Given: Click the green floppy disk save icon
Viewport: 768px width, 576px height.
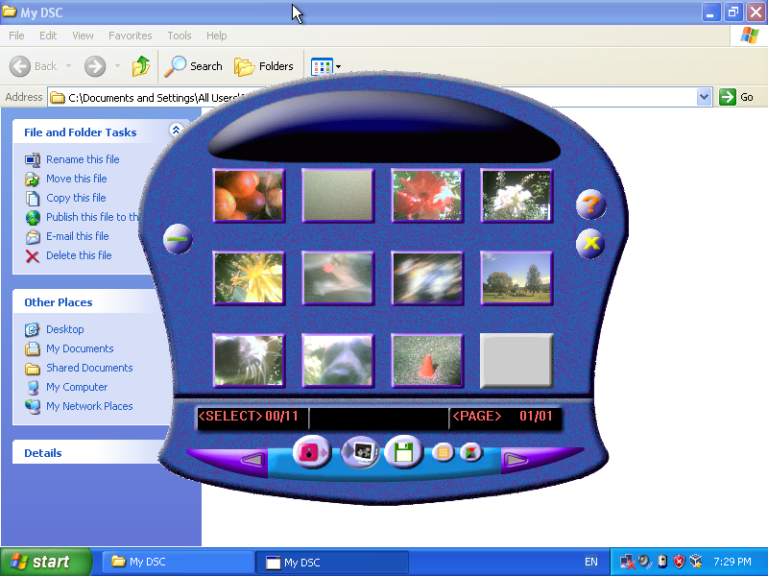Looking at the screenshot, I should 404,452.
